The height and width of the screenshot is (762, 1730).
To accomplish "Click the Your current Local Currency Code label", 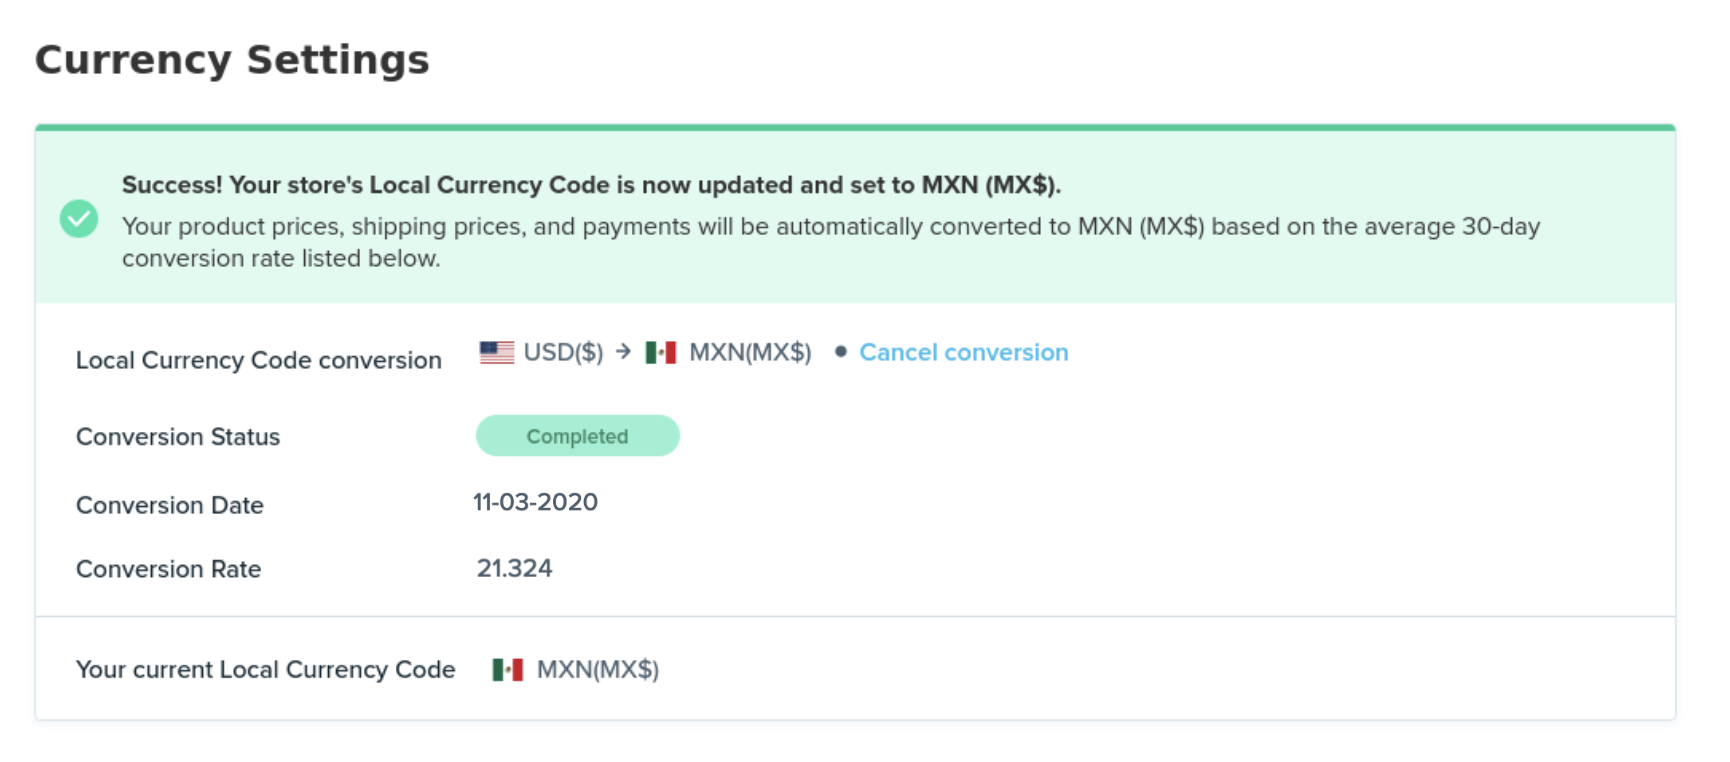I will tap(265, 669).
